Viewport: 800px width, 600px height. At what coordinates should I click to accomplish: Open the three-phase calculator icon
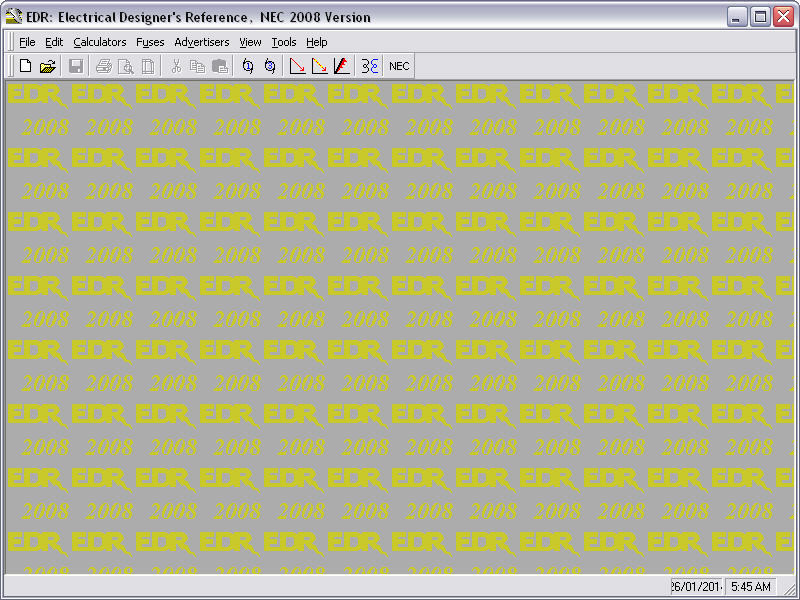(x=269, y=66)
